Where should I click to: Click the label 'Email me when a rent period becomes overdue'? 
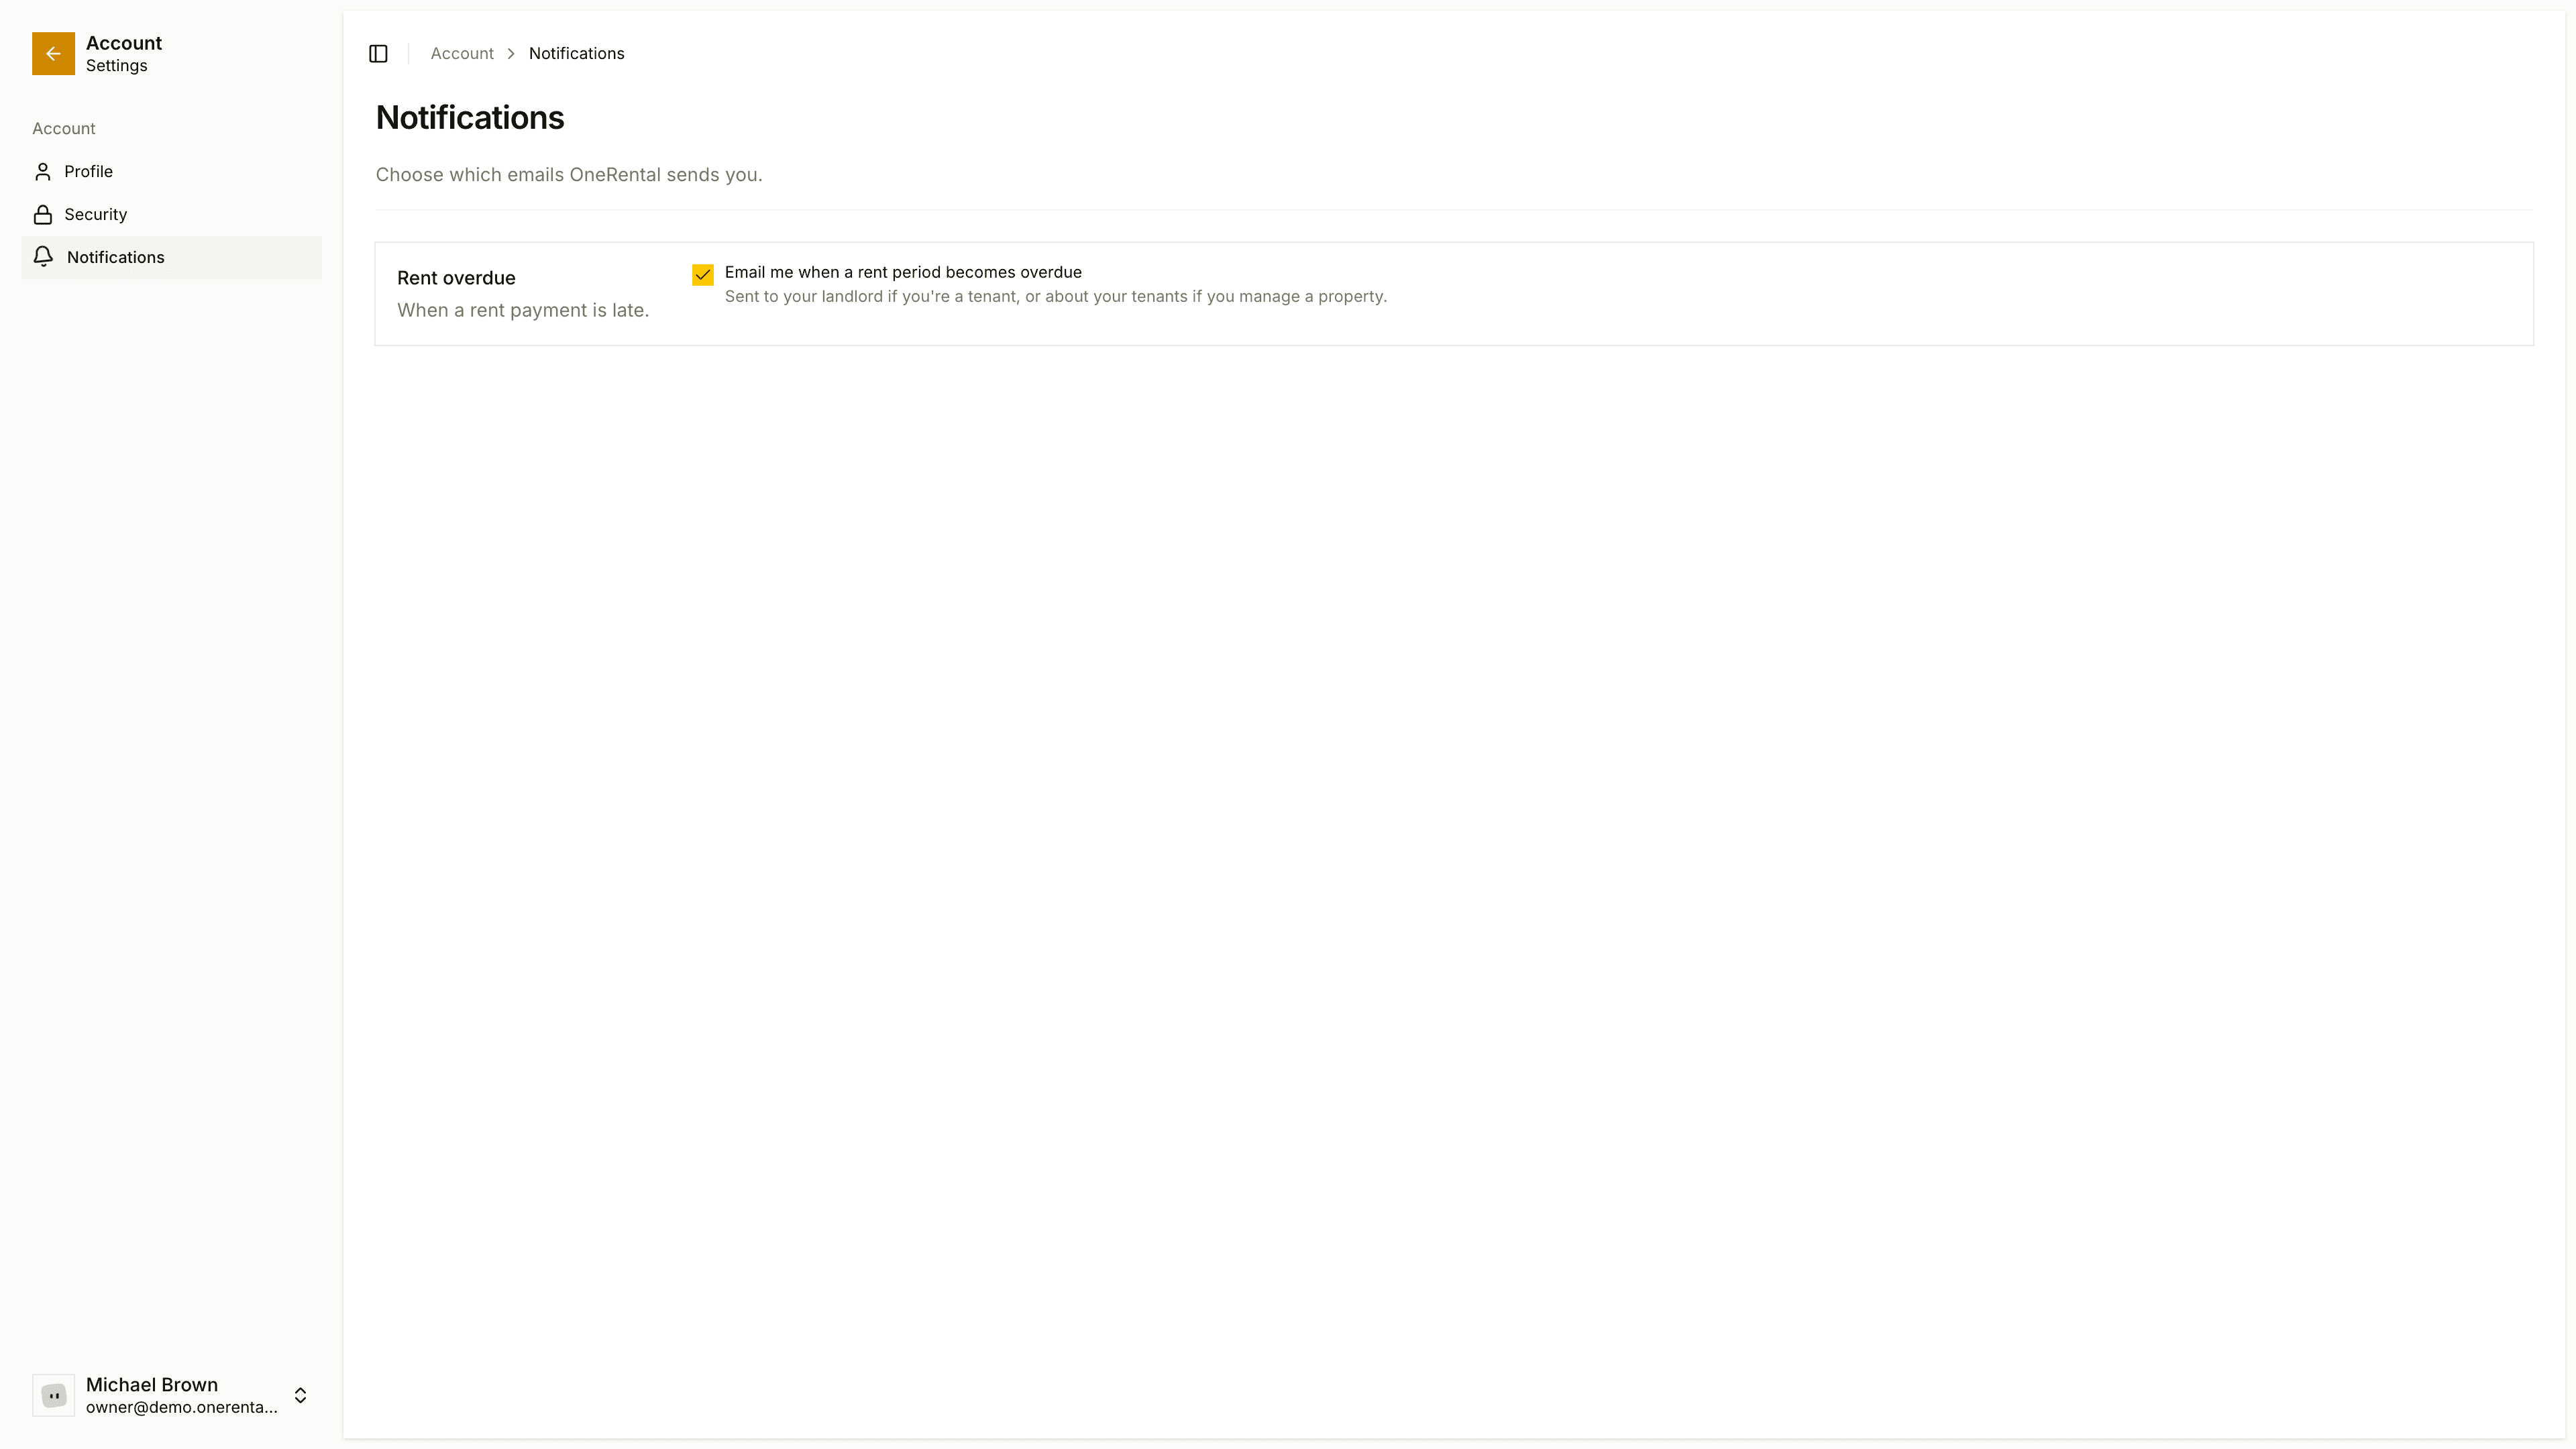(x=903, y=272)
